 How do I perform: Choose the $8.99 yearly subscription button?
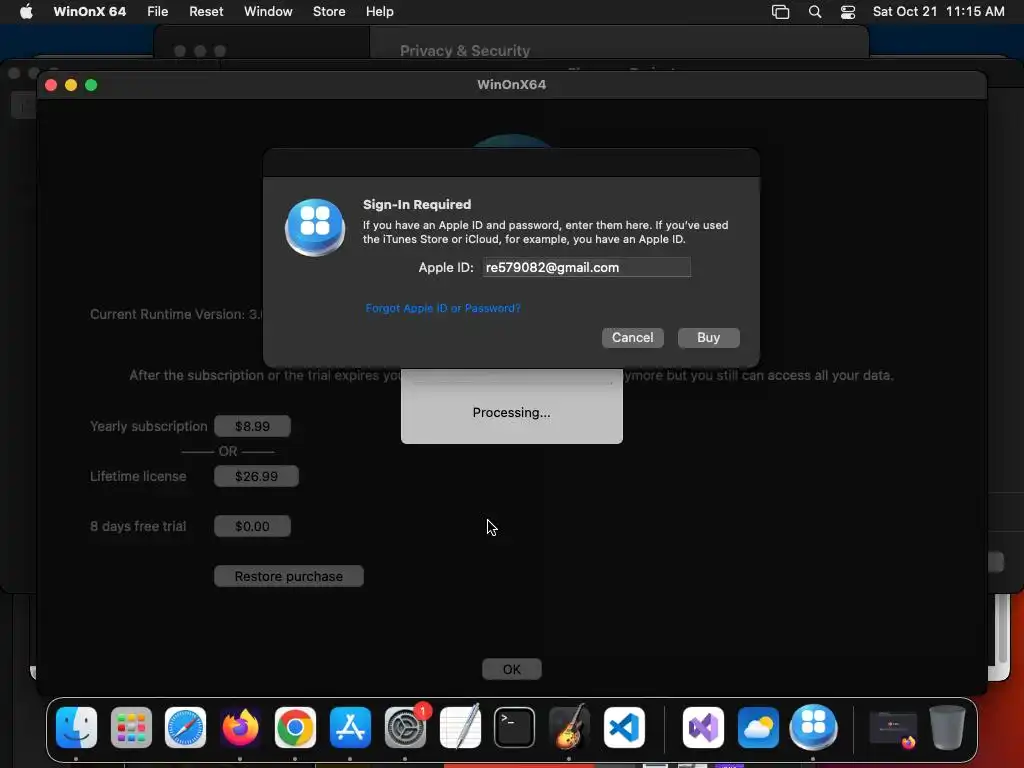point(252,426)
